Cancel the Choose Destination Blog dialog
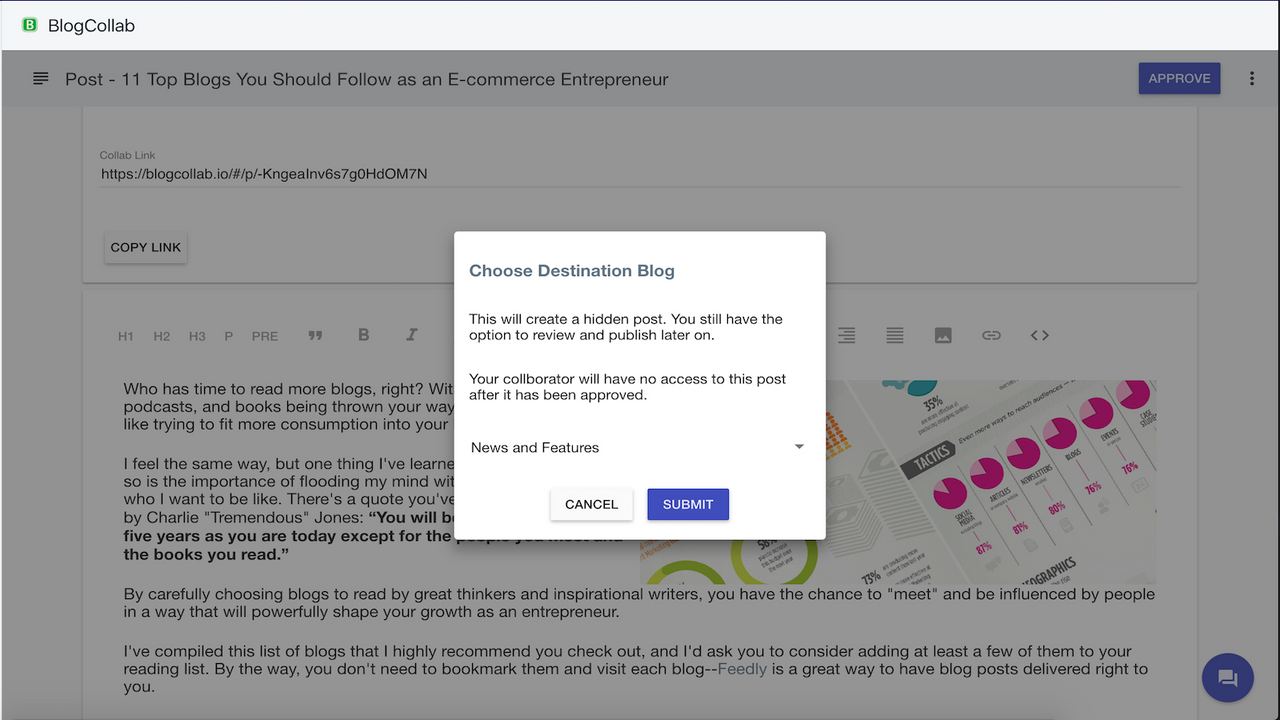 coord(591,504)
